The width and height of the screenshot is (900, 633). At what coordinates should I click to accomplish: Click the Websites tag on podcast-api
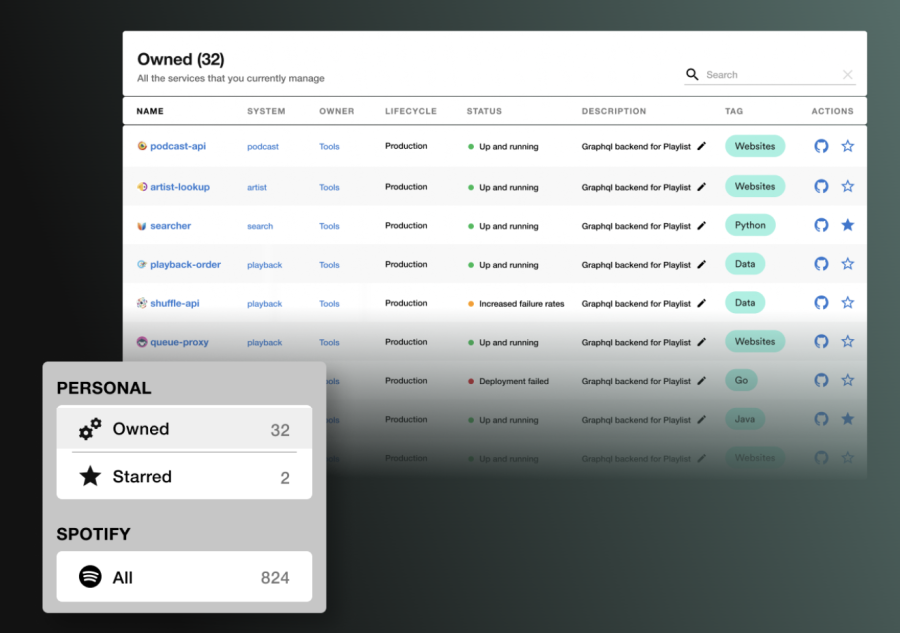click(755, 146)
